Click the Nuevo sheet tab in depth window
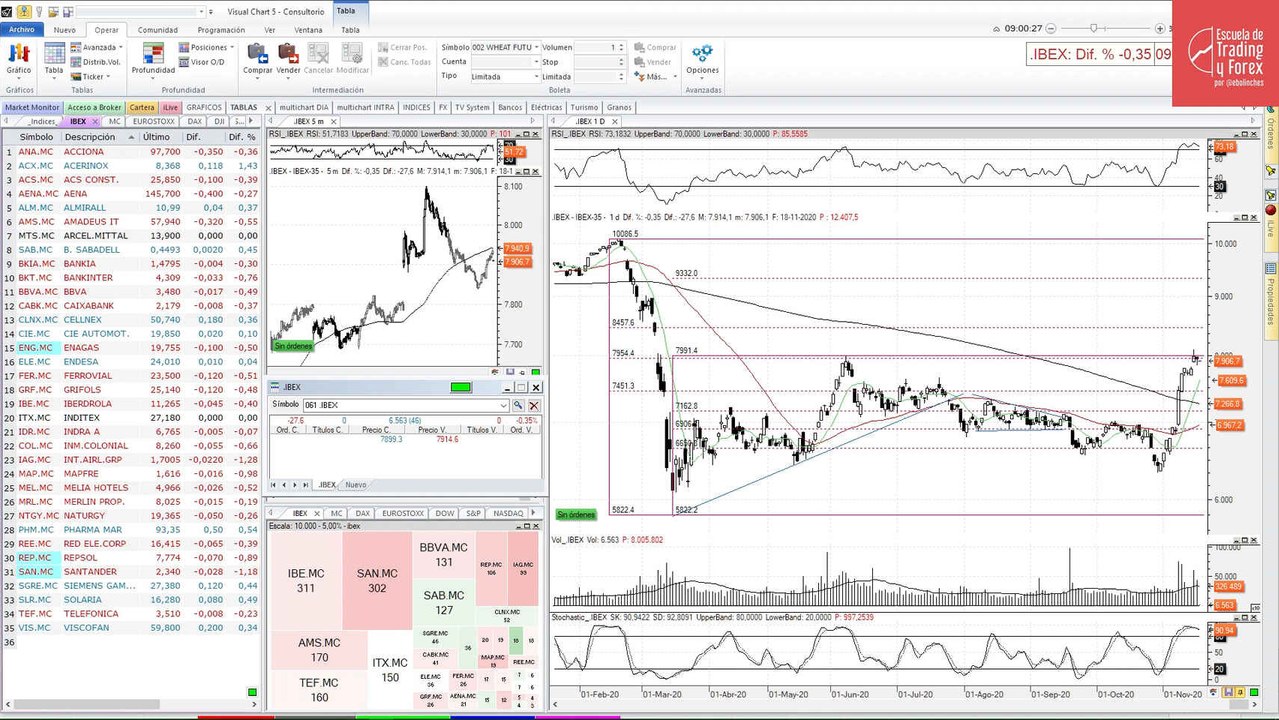The height and width of the screenshot is (720, 1279). coord(356,485)
